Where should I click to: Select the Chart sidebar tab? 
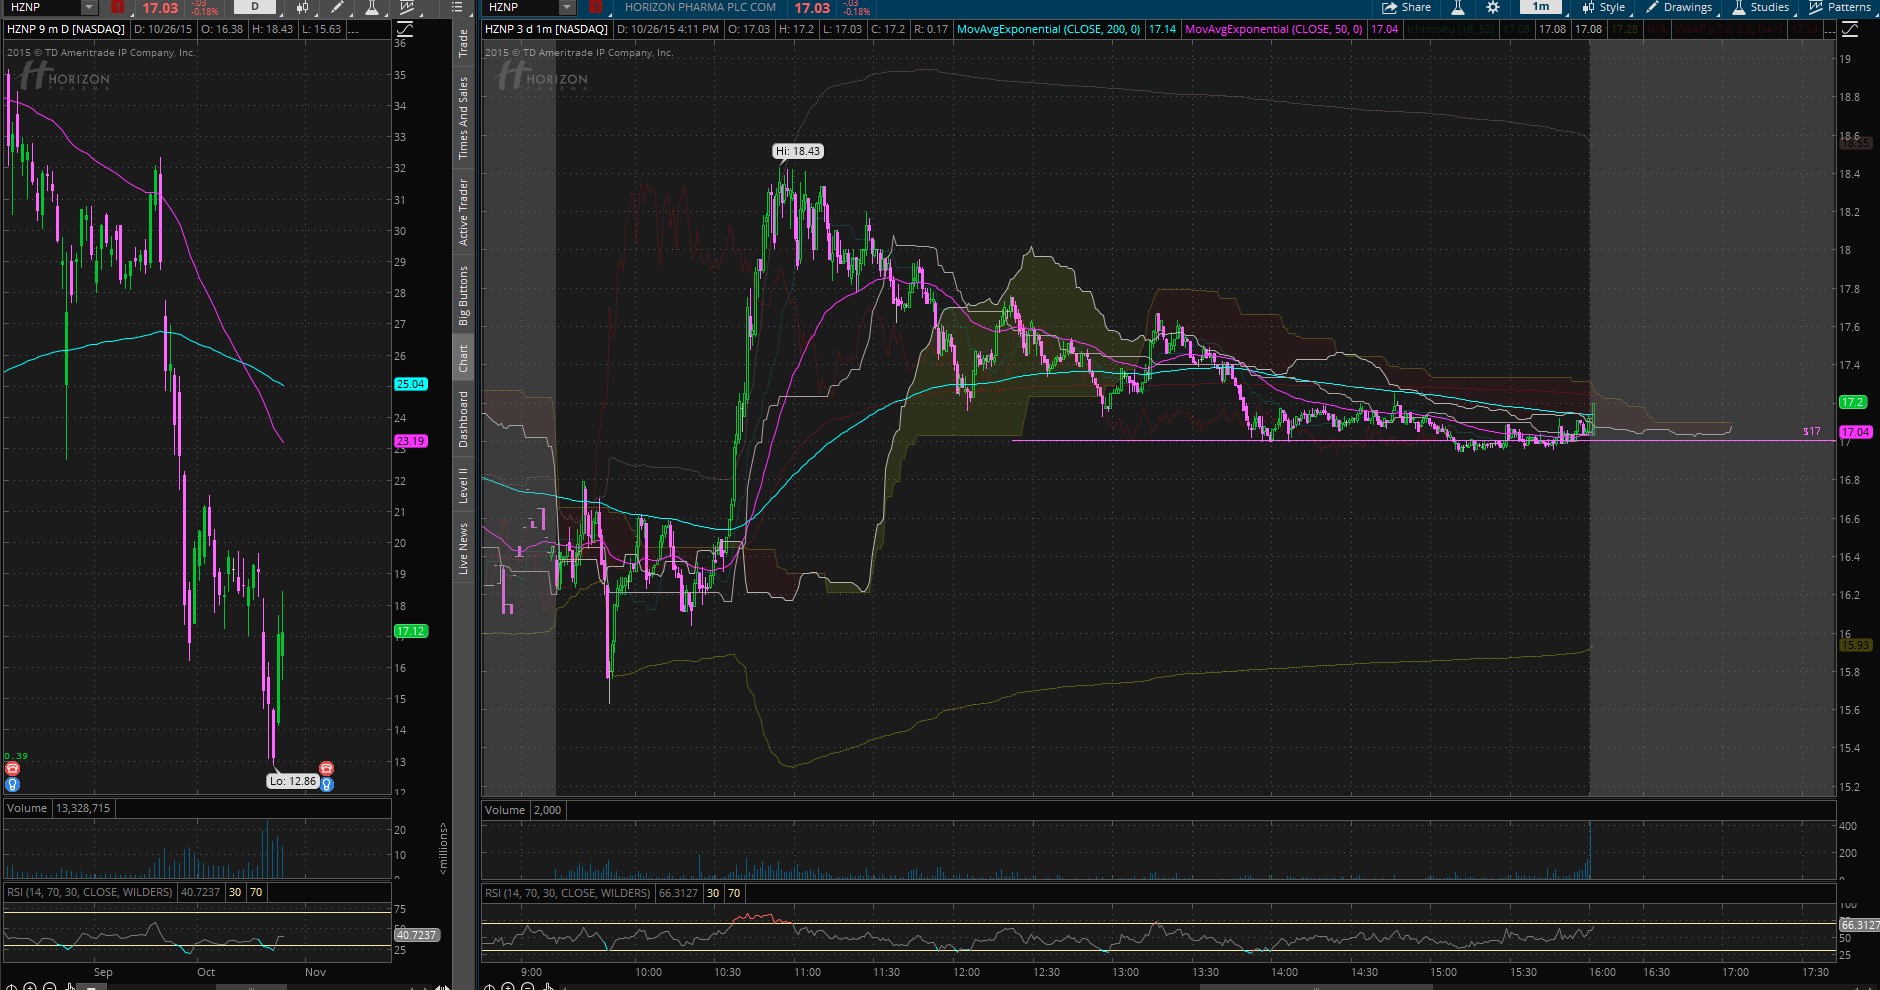tap(463, 358)
